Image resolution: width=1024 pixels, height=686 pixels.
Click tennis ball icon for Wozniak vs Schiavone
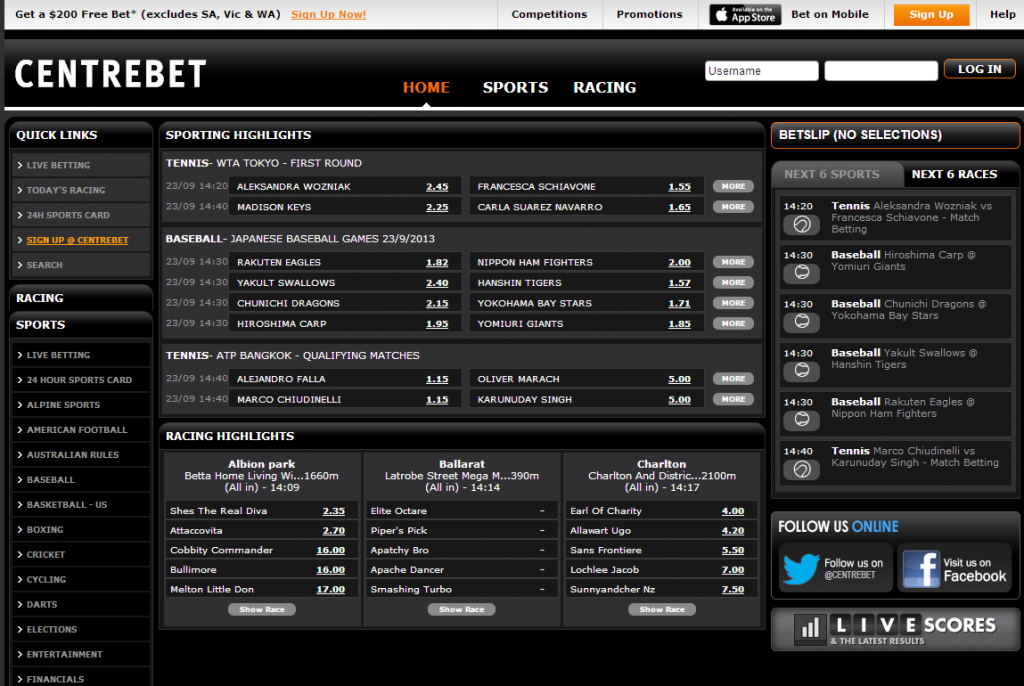pyautogui.click(x=801, y=225)
